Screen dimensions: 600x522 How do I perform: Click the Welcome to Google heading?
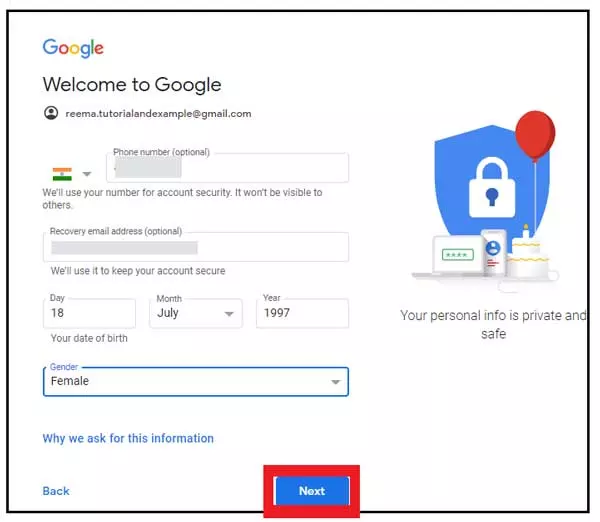click(x=132, y=85)
